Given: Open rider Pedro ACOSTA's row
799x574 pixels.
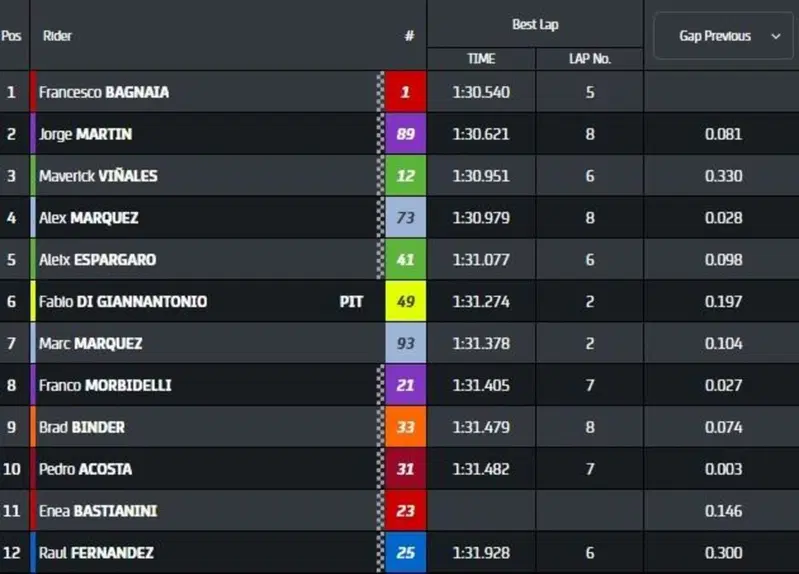Looking at the screenshot, I should [400, 469].
